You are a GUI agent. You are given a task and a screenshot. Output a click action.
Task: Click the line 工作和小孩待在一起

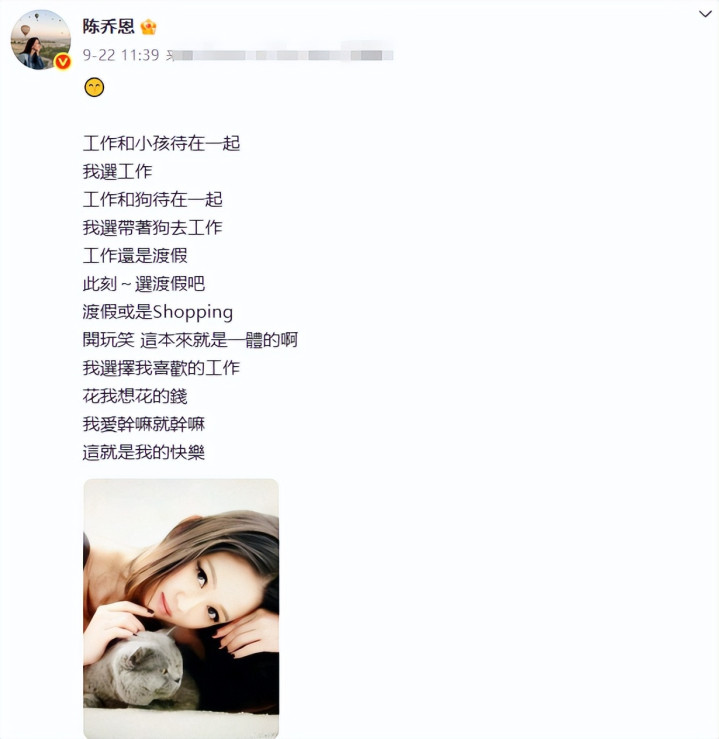point(162,143)
